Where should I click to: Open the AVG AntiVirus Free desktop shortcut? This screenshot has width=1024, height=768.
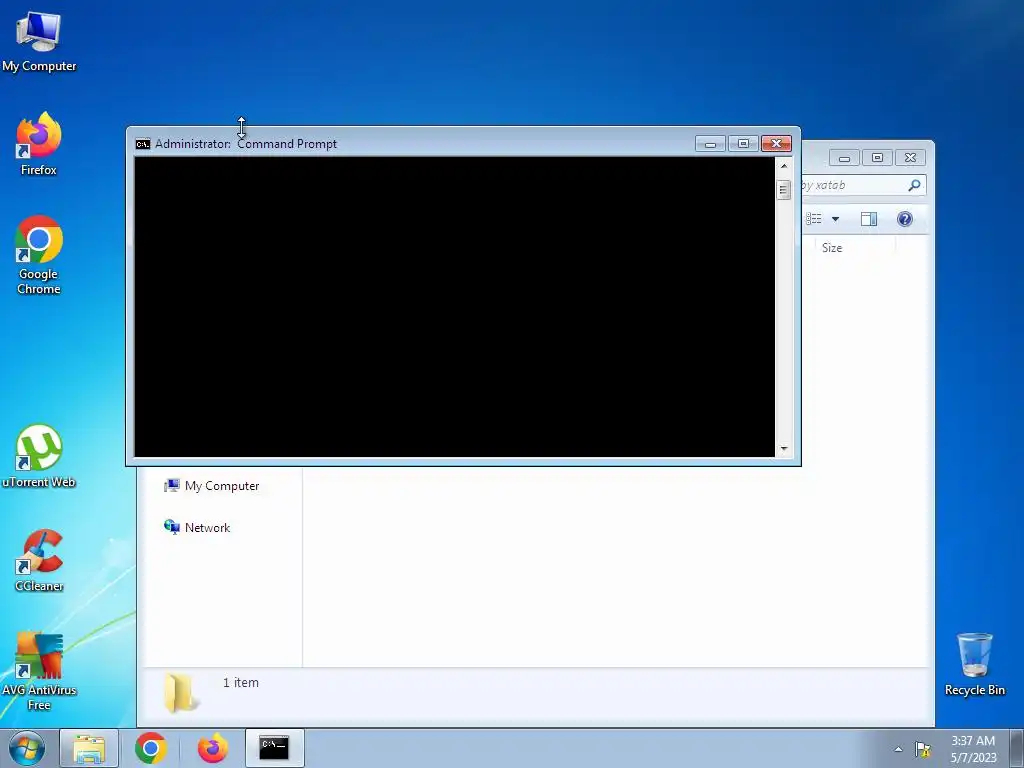39,671
